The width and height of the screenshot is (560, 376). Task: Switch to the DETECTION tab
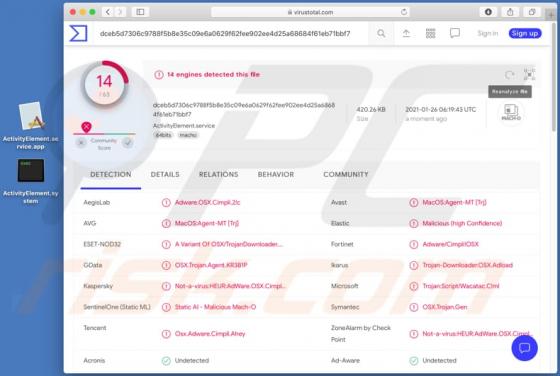110,174
